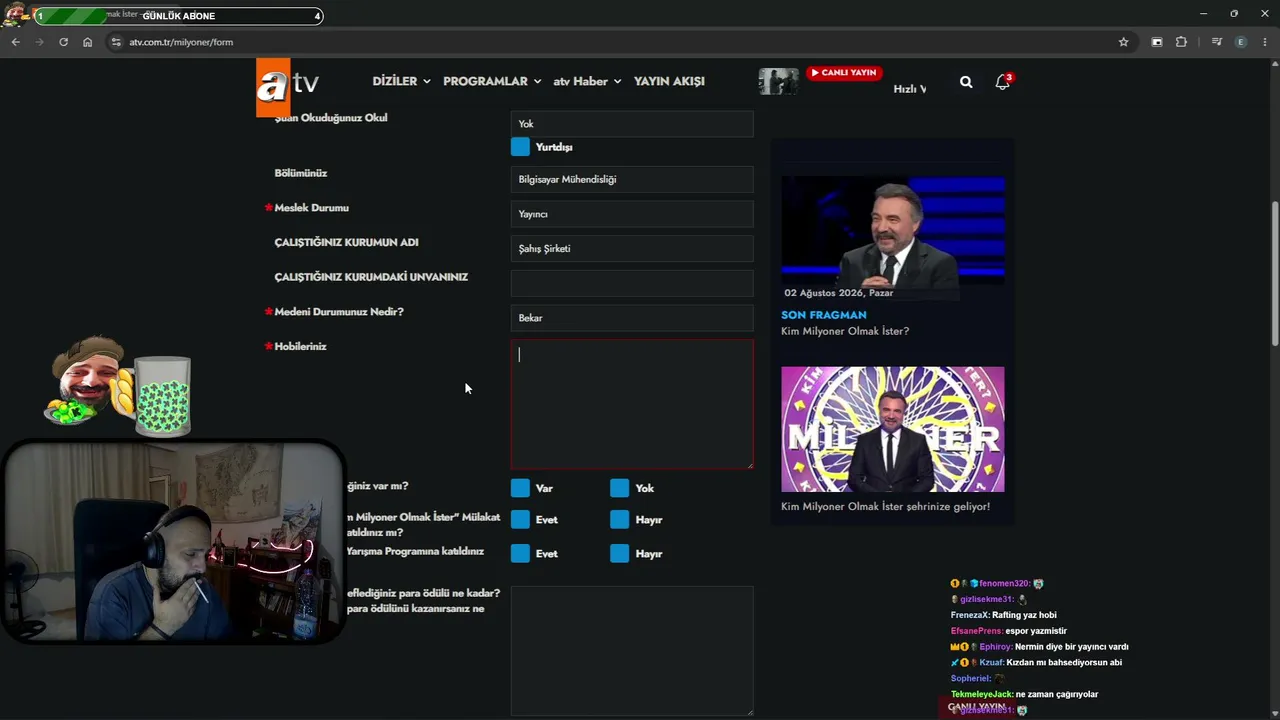Open site search with the magnifier icon
This screenshot has width=1280, height=720.
click(x=966, y=82)
